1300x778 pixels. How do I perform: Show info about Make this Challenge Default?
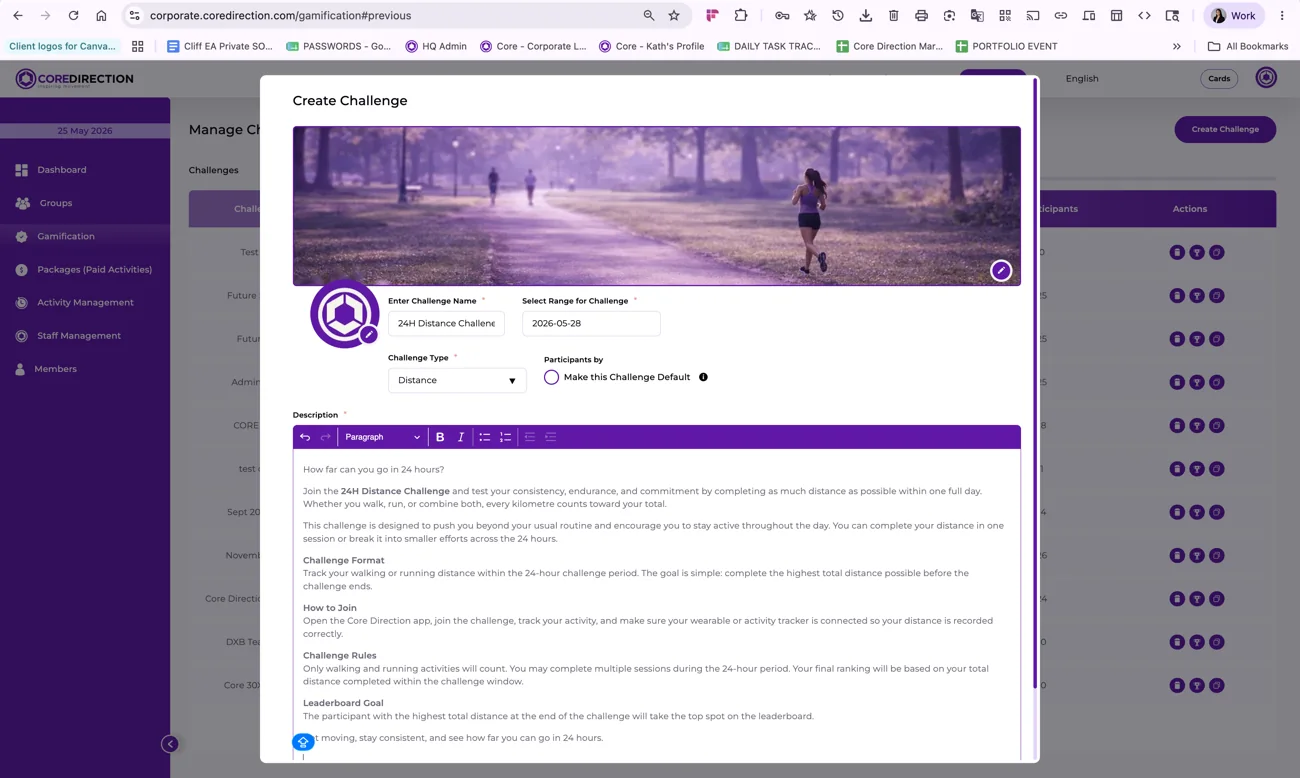click(703, 377)
